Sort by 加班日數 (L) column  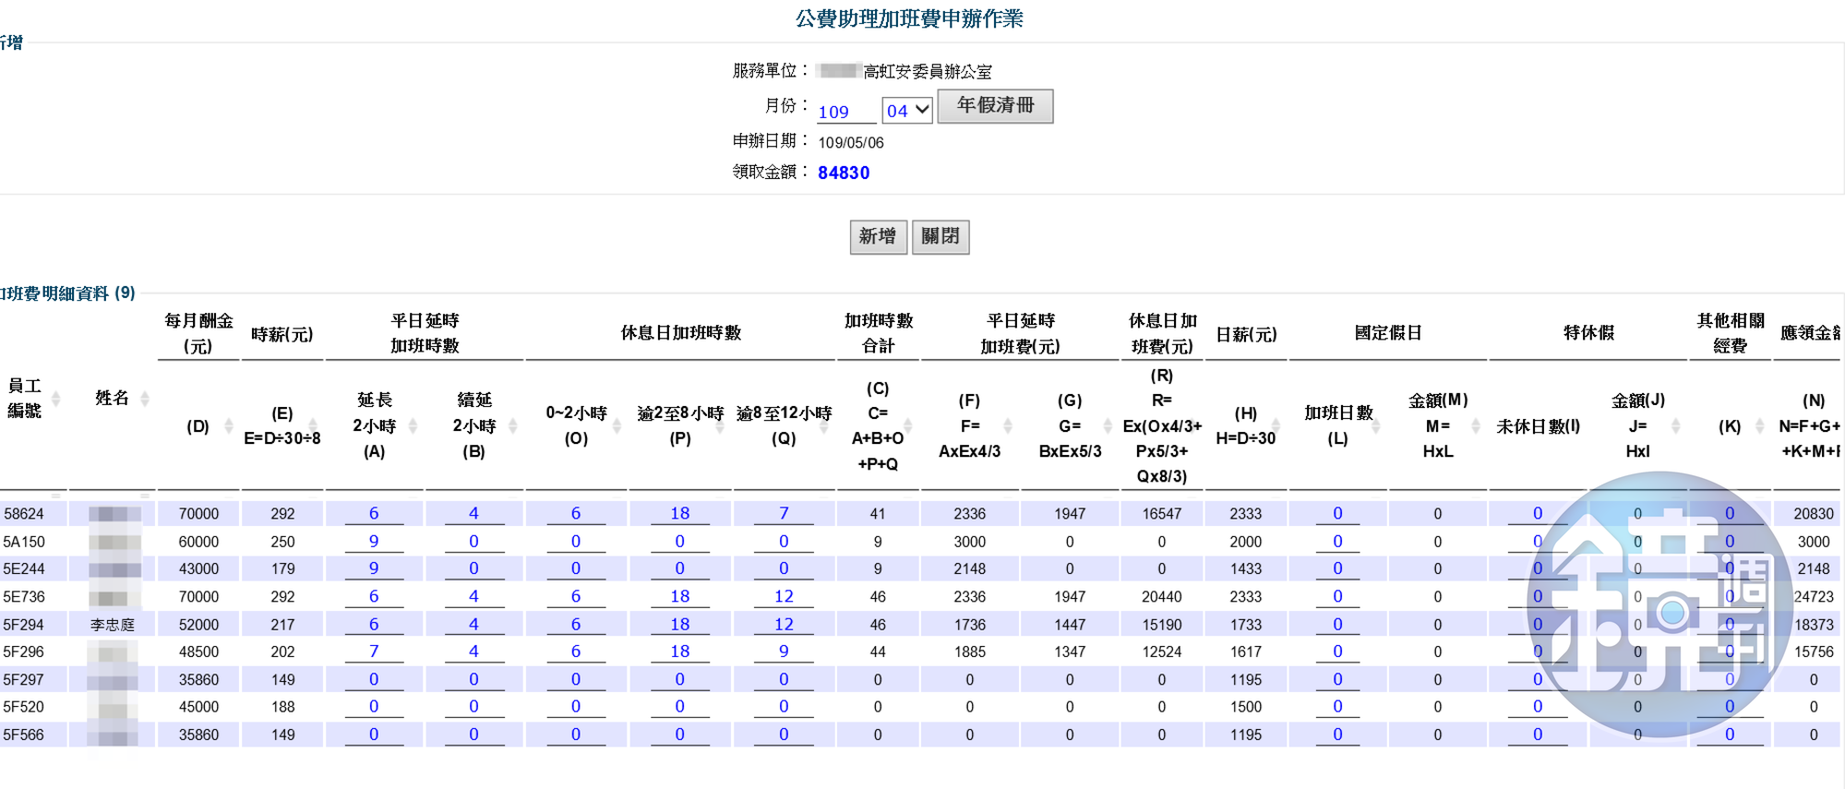tap(1376, 426)
